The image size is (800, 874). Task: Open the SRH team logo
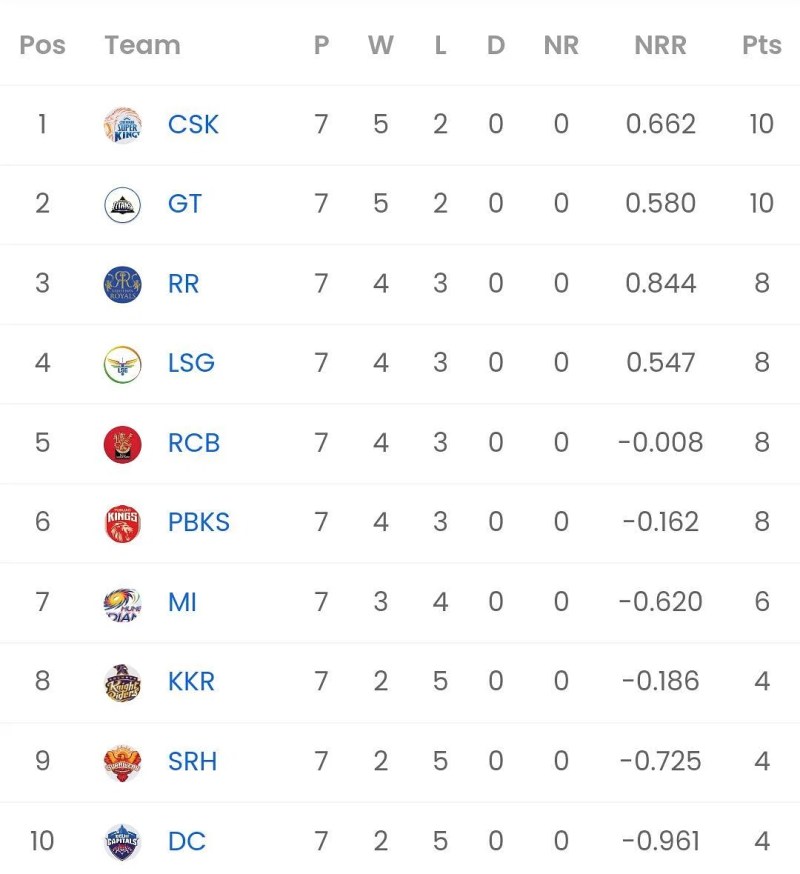[x=122, y=762]
